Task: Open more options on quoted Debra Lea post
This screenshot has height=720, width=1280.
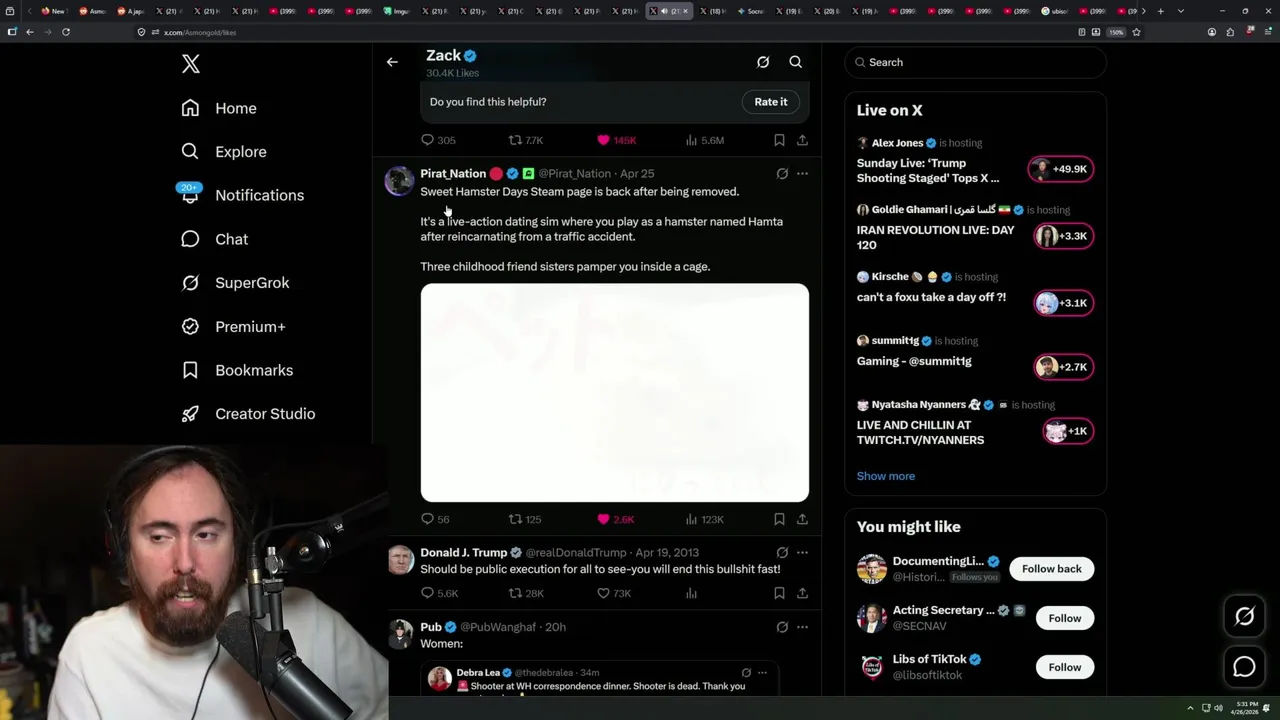Action: coord(762,673)
